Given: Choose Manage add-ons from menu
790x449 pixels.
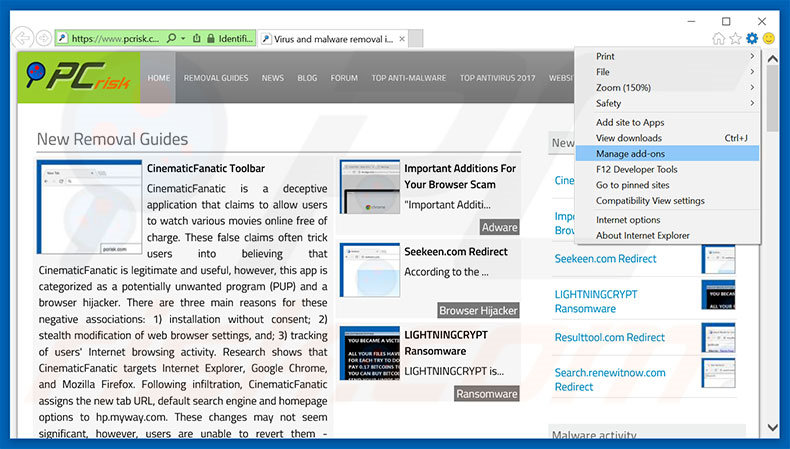Looking at the screenshot, I should (x=668, y=154).
